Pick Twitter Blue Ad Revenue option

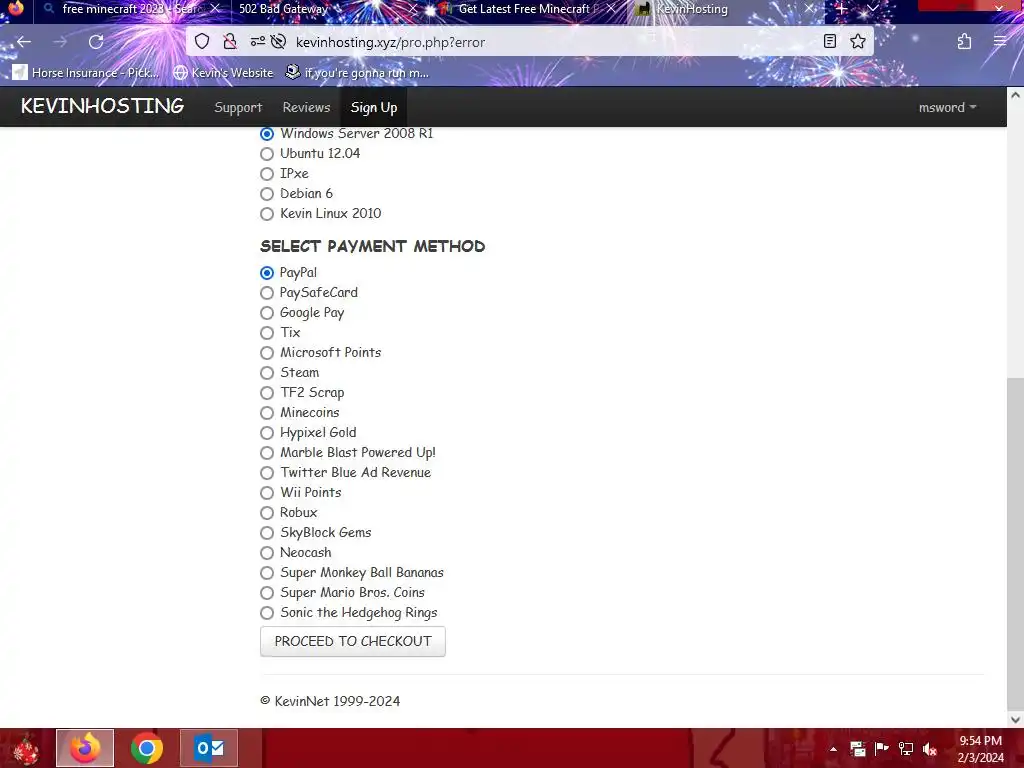[x=266, y=473]
